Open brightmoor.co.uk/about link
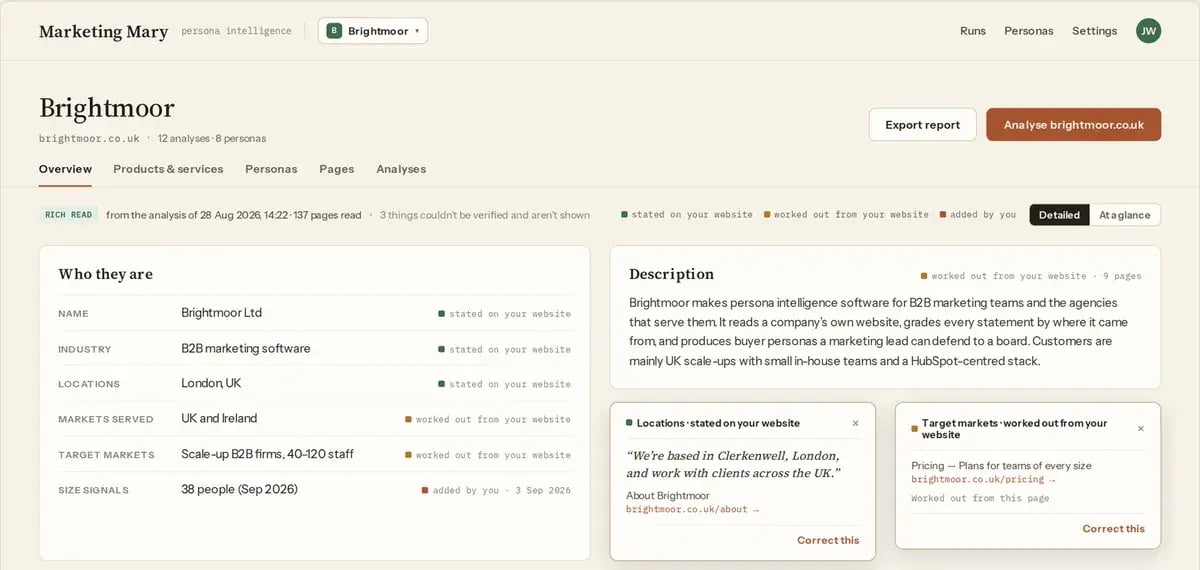This screenshot has width=1200, height=570. click(692, 510)
